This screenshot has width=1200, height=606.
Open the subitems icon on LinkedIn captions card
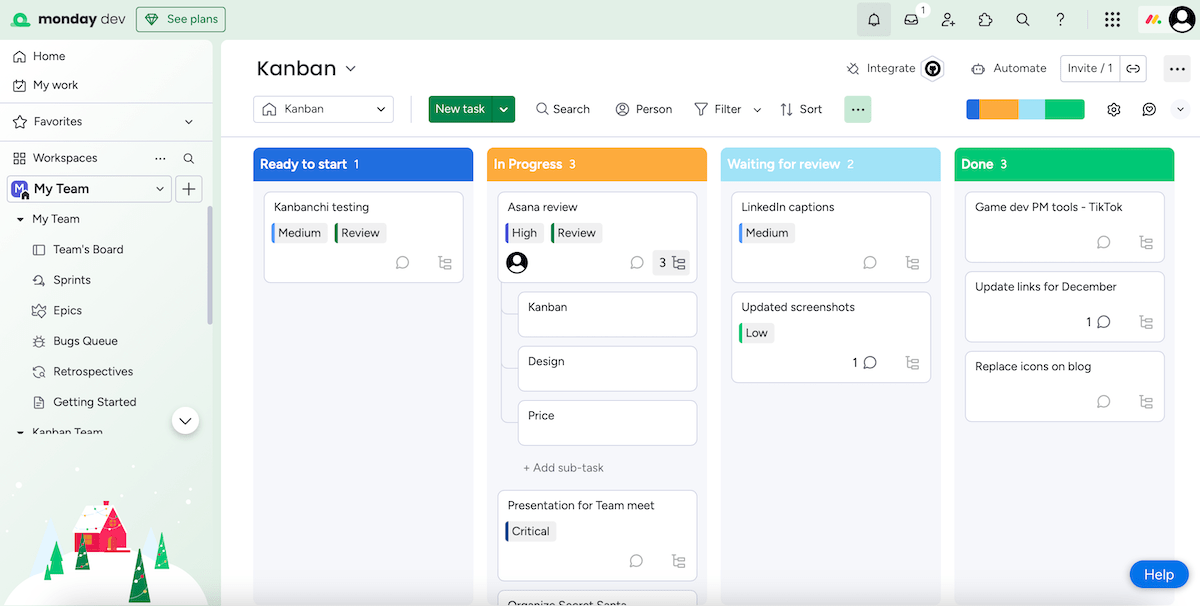coord(912,262)
